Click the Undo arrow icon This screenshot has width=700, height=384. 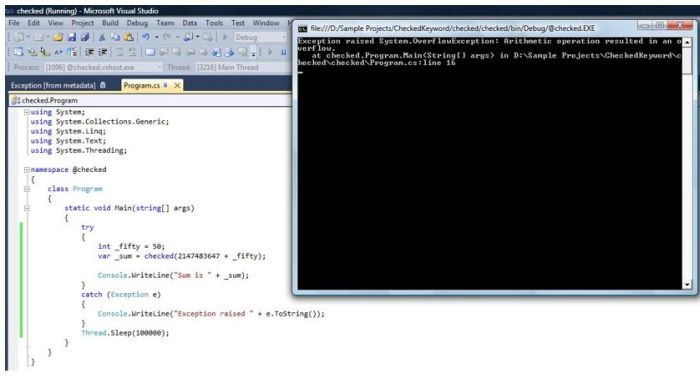click(x=146, y=37)
